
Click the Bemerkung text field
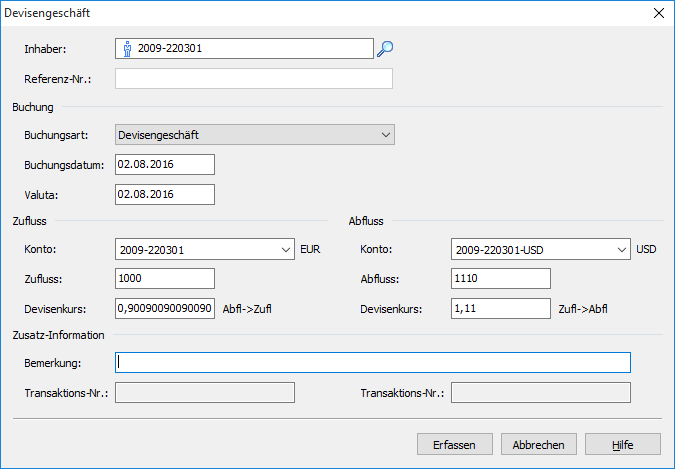[x=373, y=362]
